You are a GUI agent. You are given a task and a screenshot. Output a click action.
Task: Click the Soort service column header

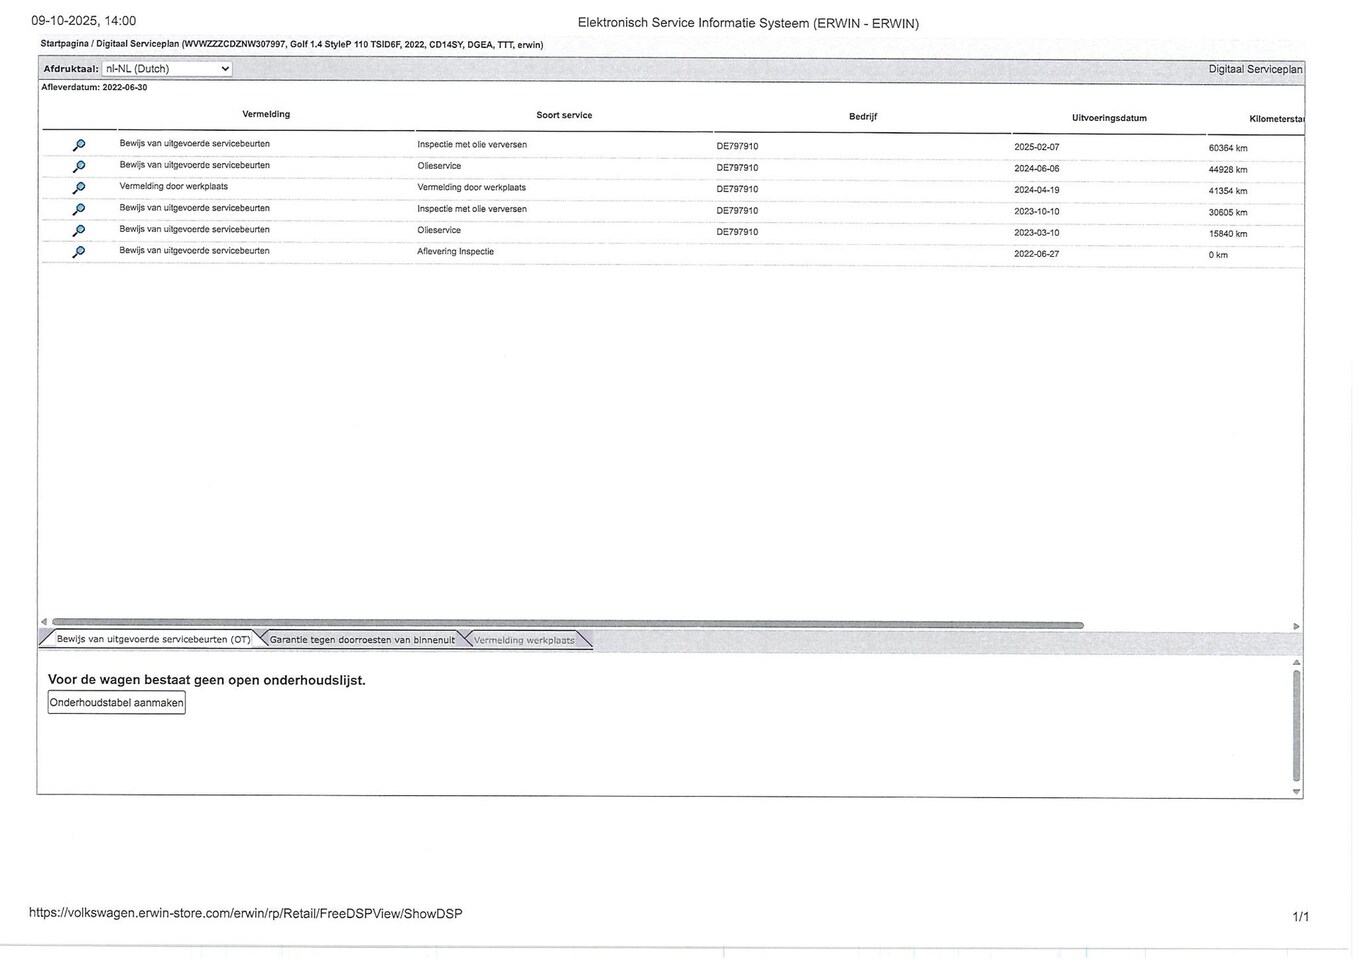564,115
